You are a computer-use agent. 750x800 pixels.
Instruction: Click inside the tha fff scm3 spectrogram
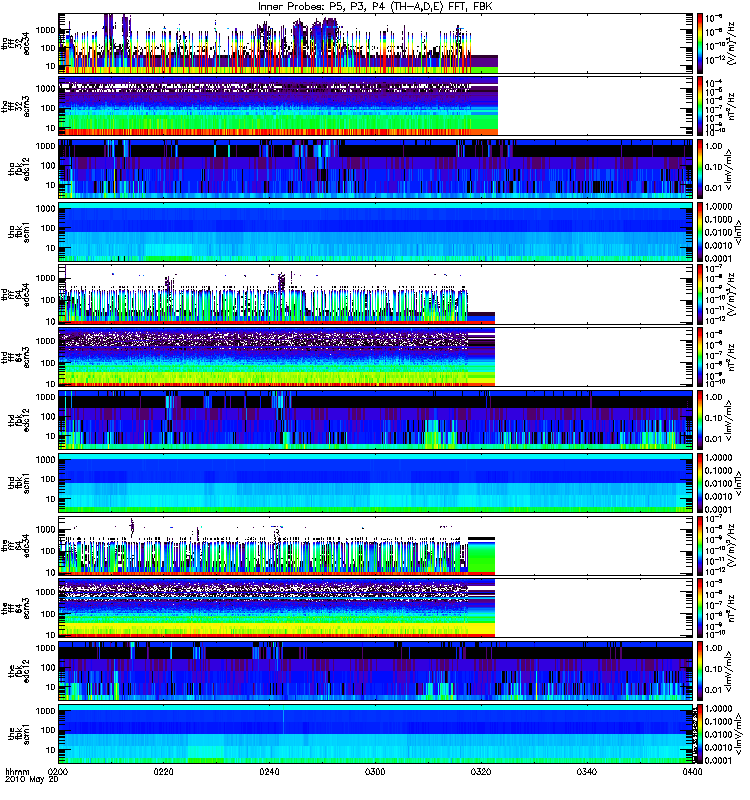click(376, 106)
